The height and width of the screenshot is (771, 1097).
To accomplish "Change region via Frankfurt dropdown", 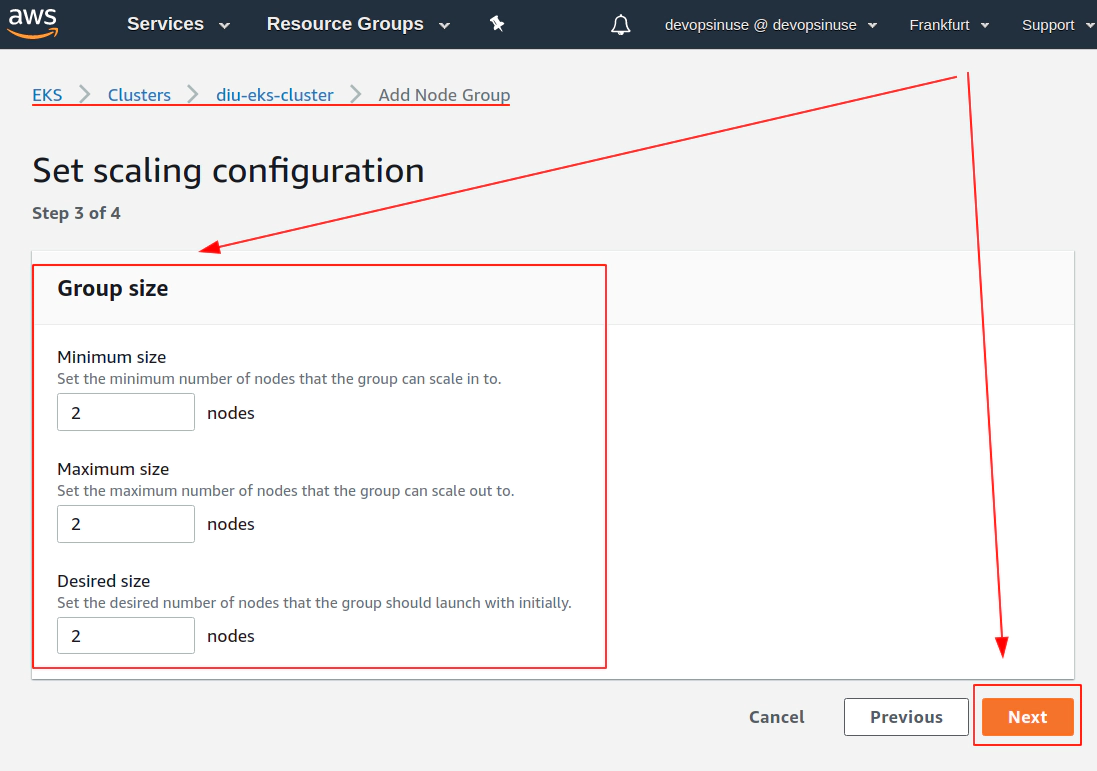I will pyautogui.click(x=949, y=25).
